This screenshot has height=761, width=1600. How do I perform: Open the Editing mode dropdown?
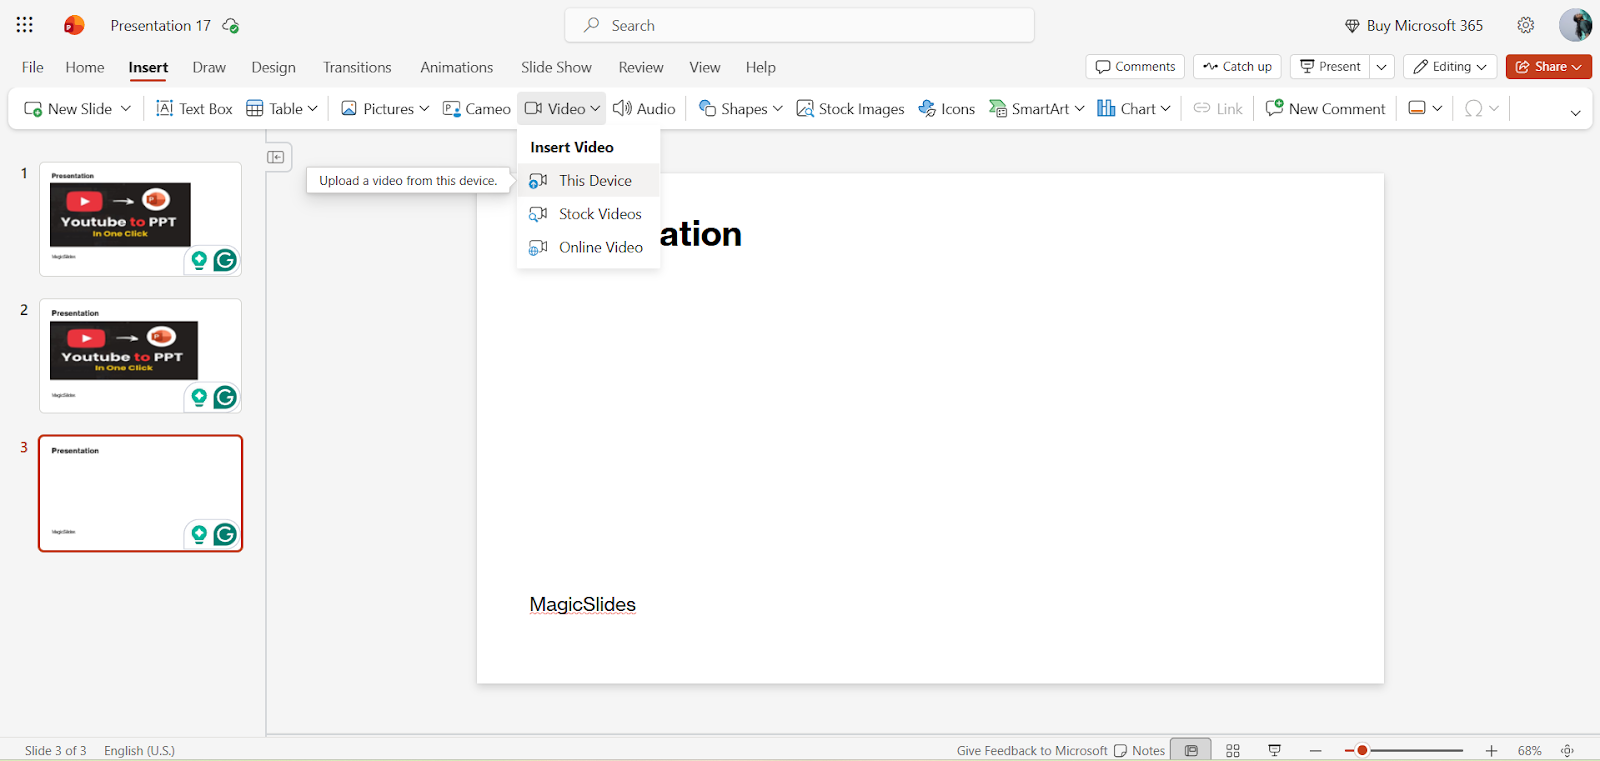[1450, 67]
